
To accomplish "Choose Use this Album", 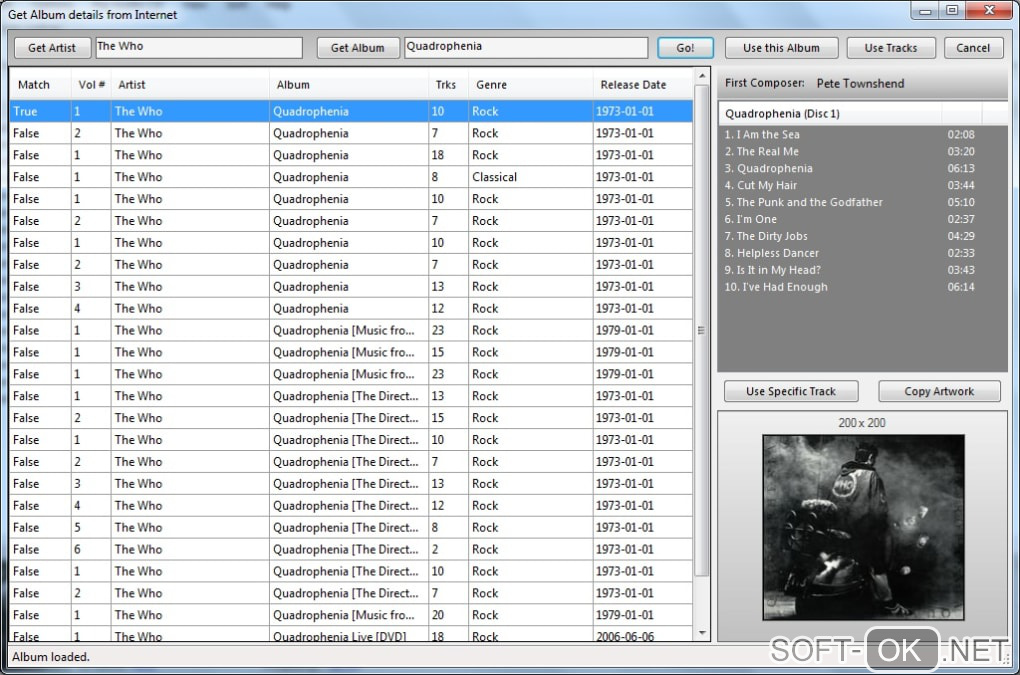I will [x=781, y=47].
